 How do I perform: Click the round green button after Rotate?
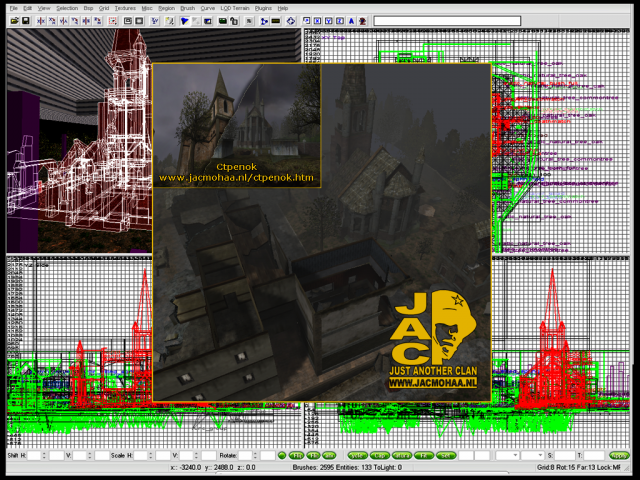282,456
